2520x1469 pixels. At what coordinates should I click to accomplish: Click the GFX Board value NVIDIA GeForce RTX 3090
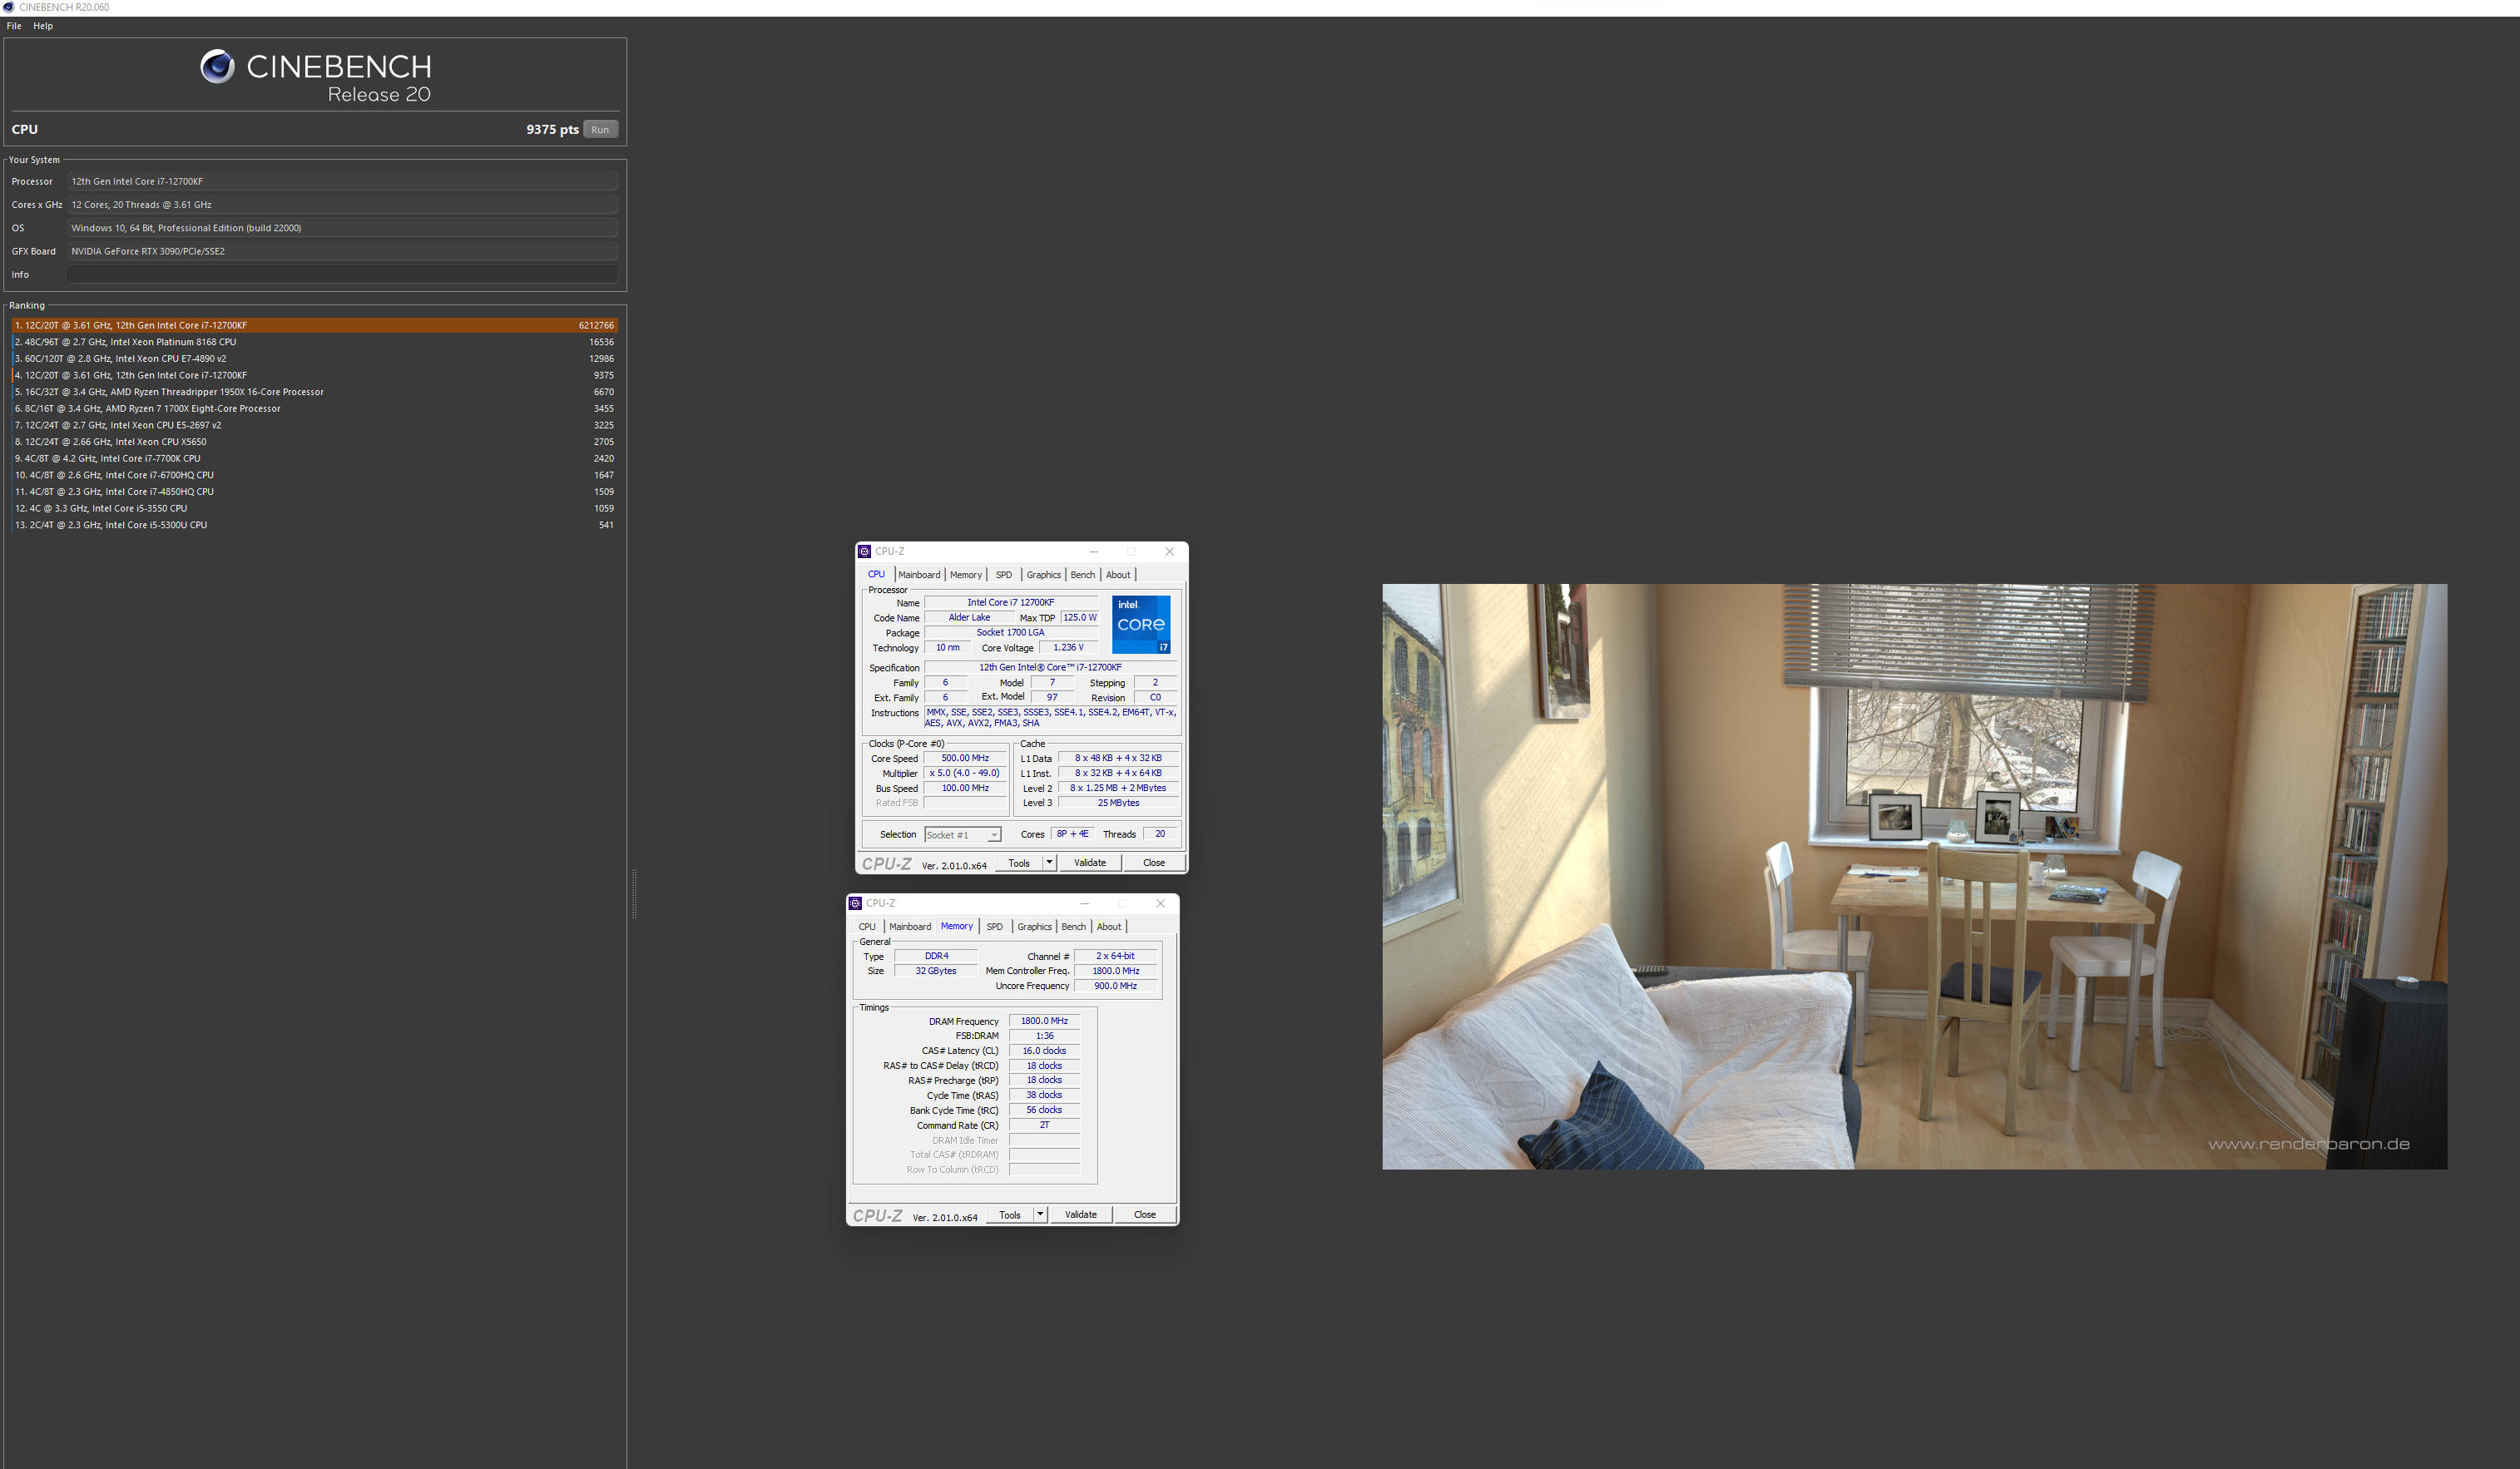[x=342, y=251]
